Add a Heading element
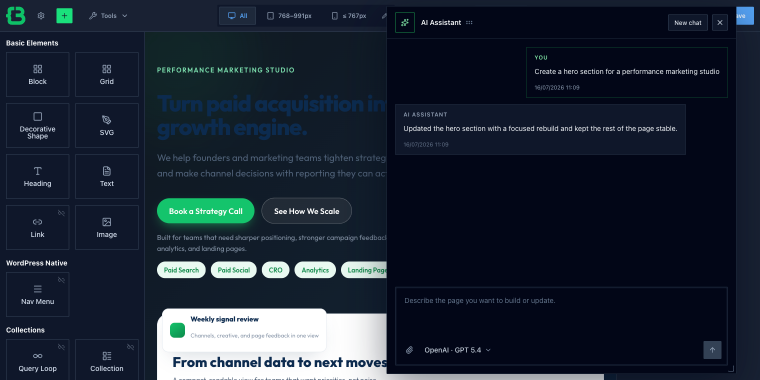This screenshot has height=380, width=760. (37, 176)
